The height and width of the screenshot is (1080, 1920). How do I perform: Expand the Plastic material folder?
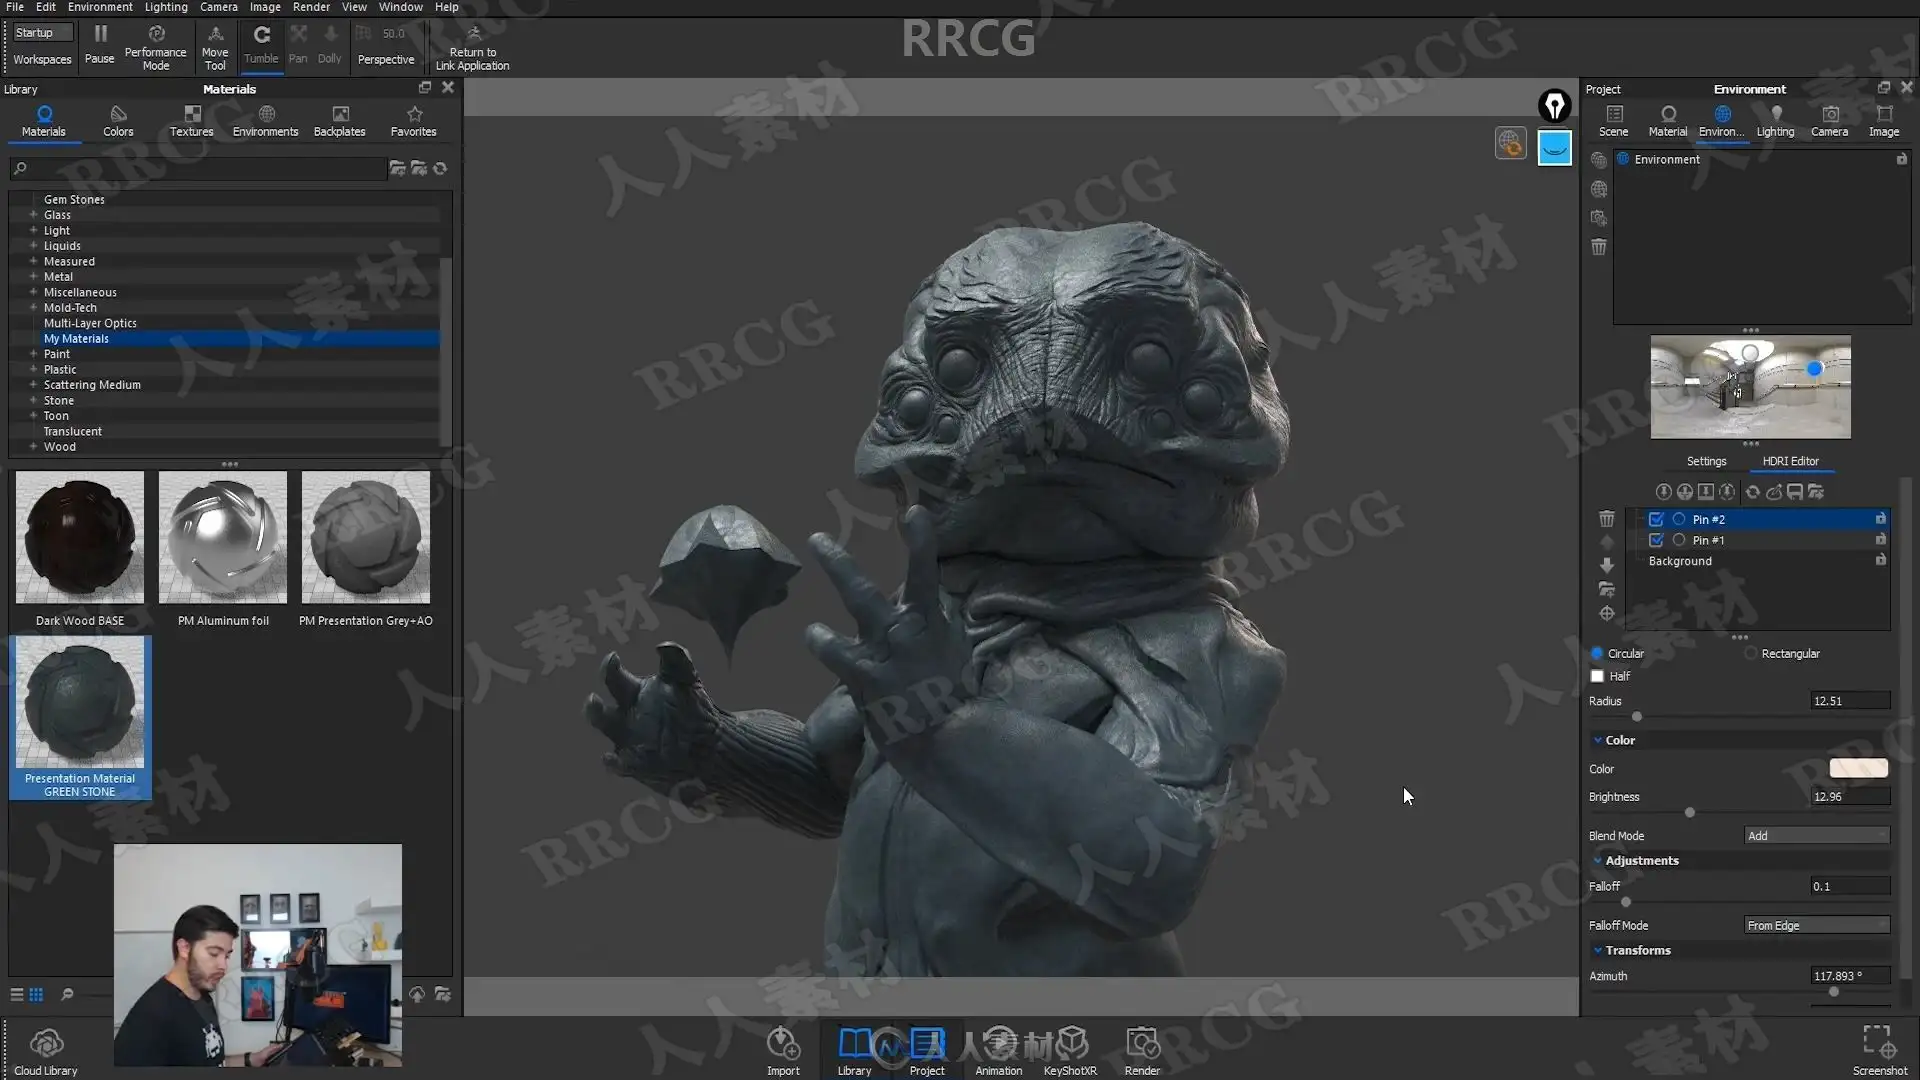click(33, 370)
